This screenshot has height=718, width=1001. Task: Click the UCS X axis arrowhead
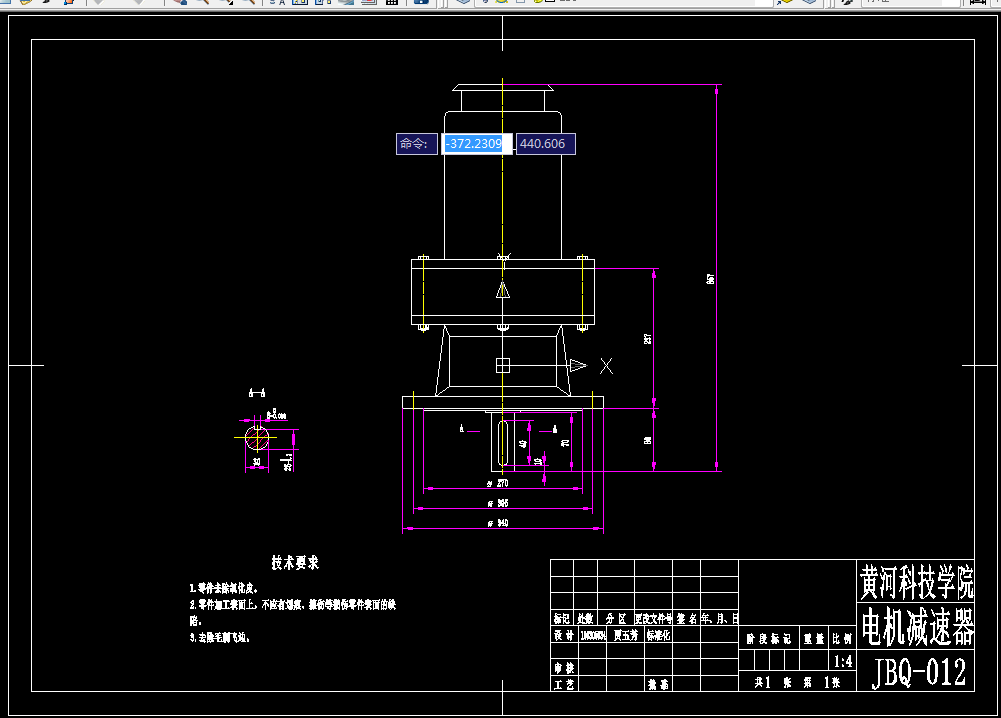[578, 366]
